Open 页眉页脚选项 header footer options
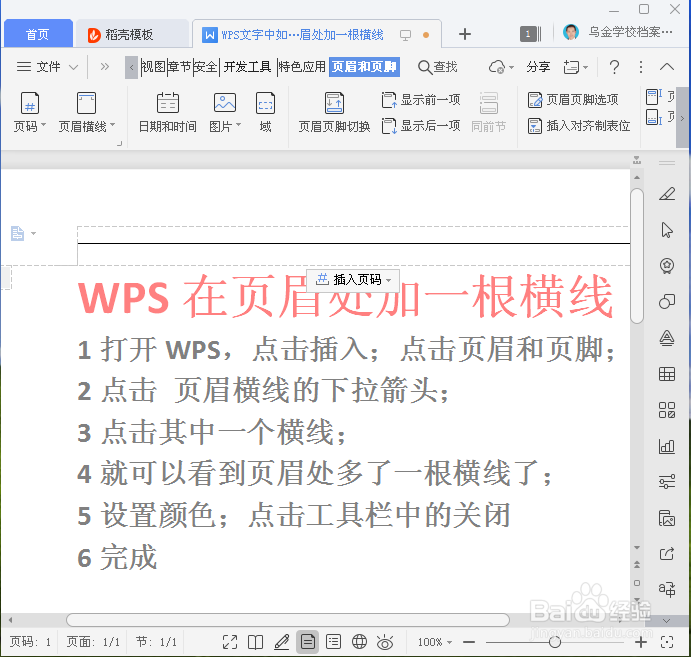 [x=573, y=100]
